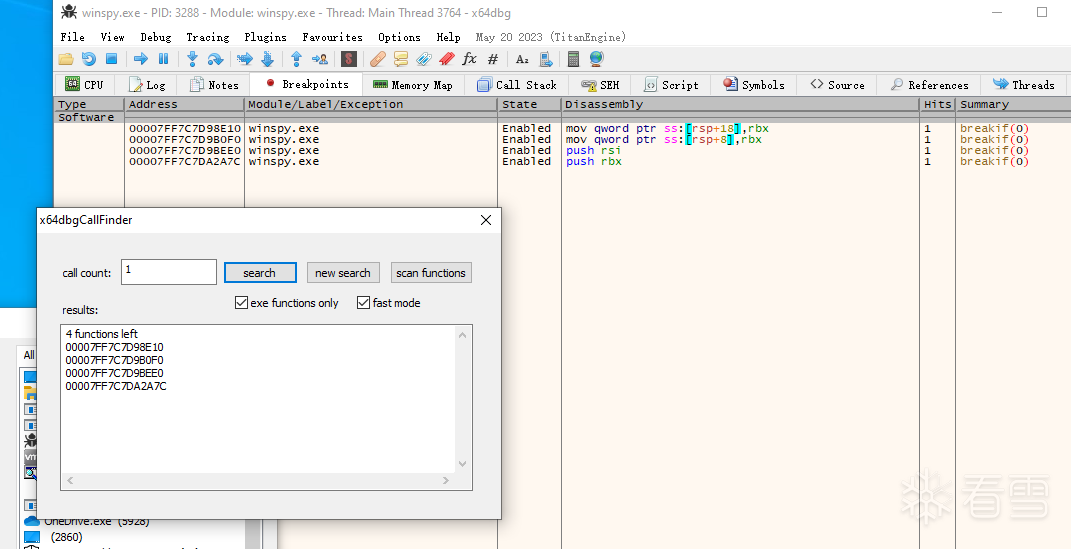The width and height of the screenshot is (1071, 549).
Task: Click the Run arrow icon
Action: 141,59
